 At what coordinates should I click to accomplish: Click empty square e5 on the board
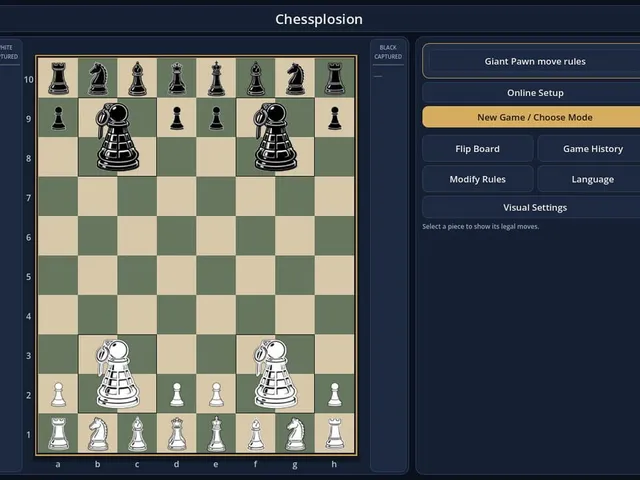coord(216,275)
